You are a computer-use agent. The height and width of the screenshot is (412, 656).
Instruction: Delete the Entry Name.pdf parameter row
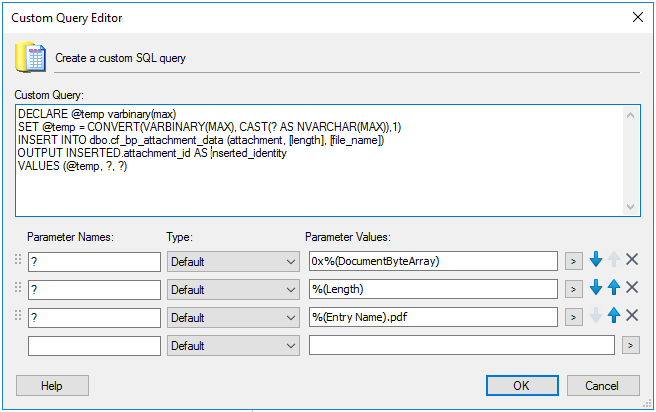pyautogui.click(x=632, y=315)
